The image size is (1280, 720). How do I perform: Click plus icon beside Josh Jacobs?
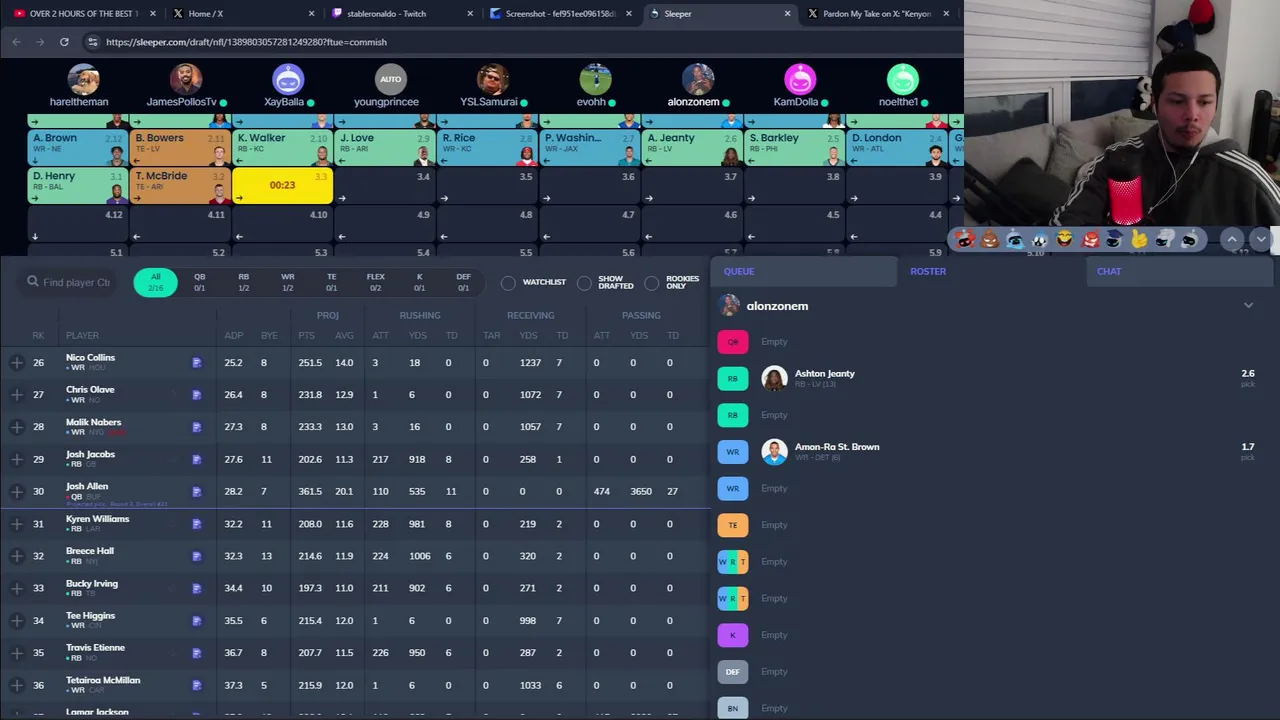click(x=17, y=459)
